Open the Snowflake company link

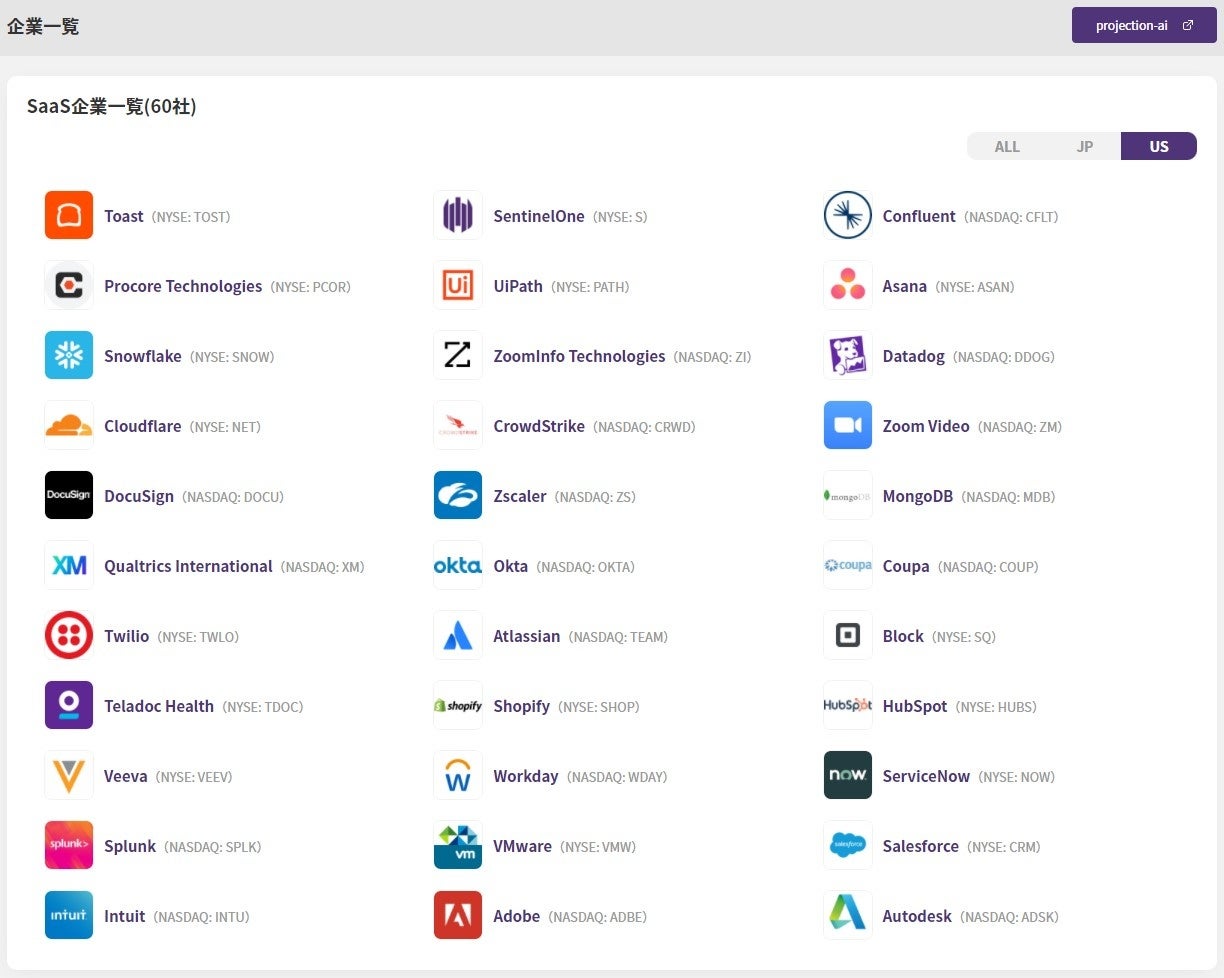pyautogui.click(x=143, y=356)
